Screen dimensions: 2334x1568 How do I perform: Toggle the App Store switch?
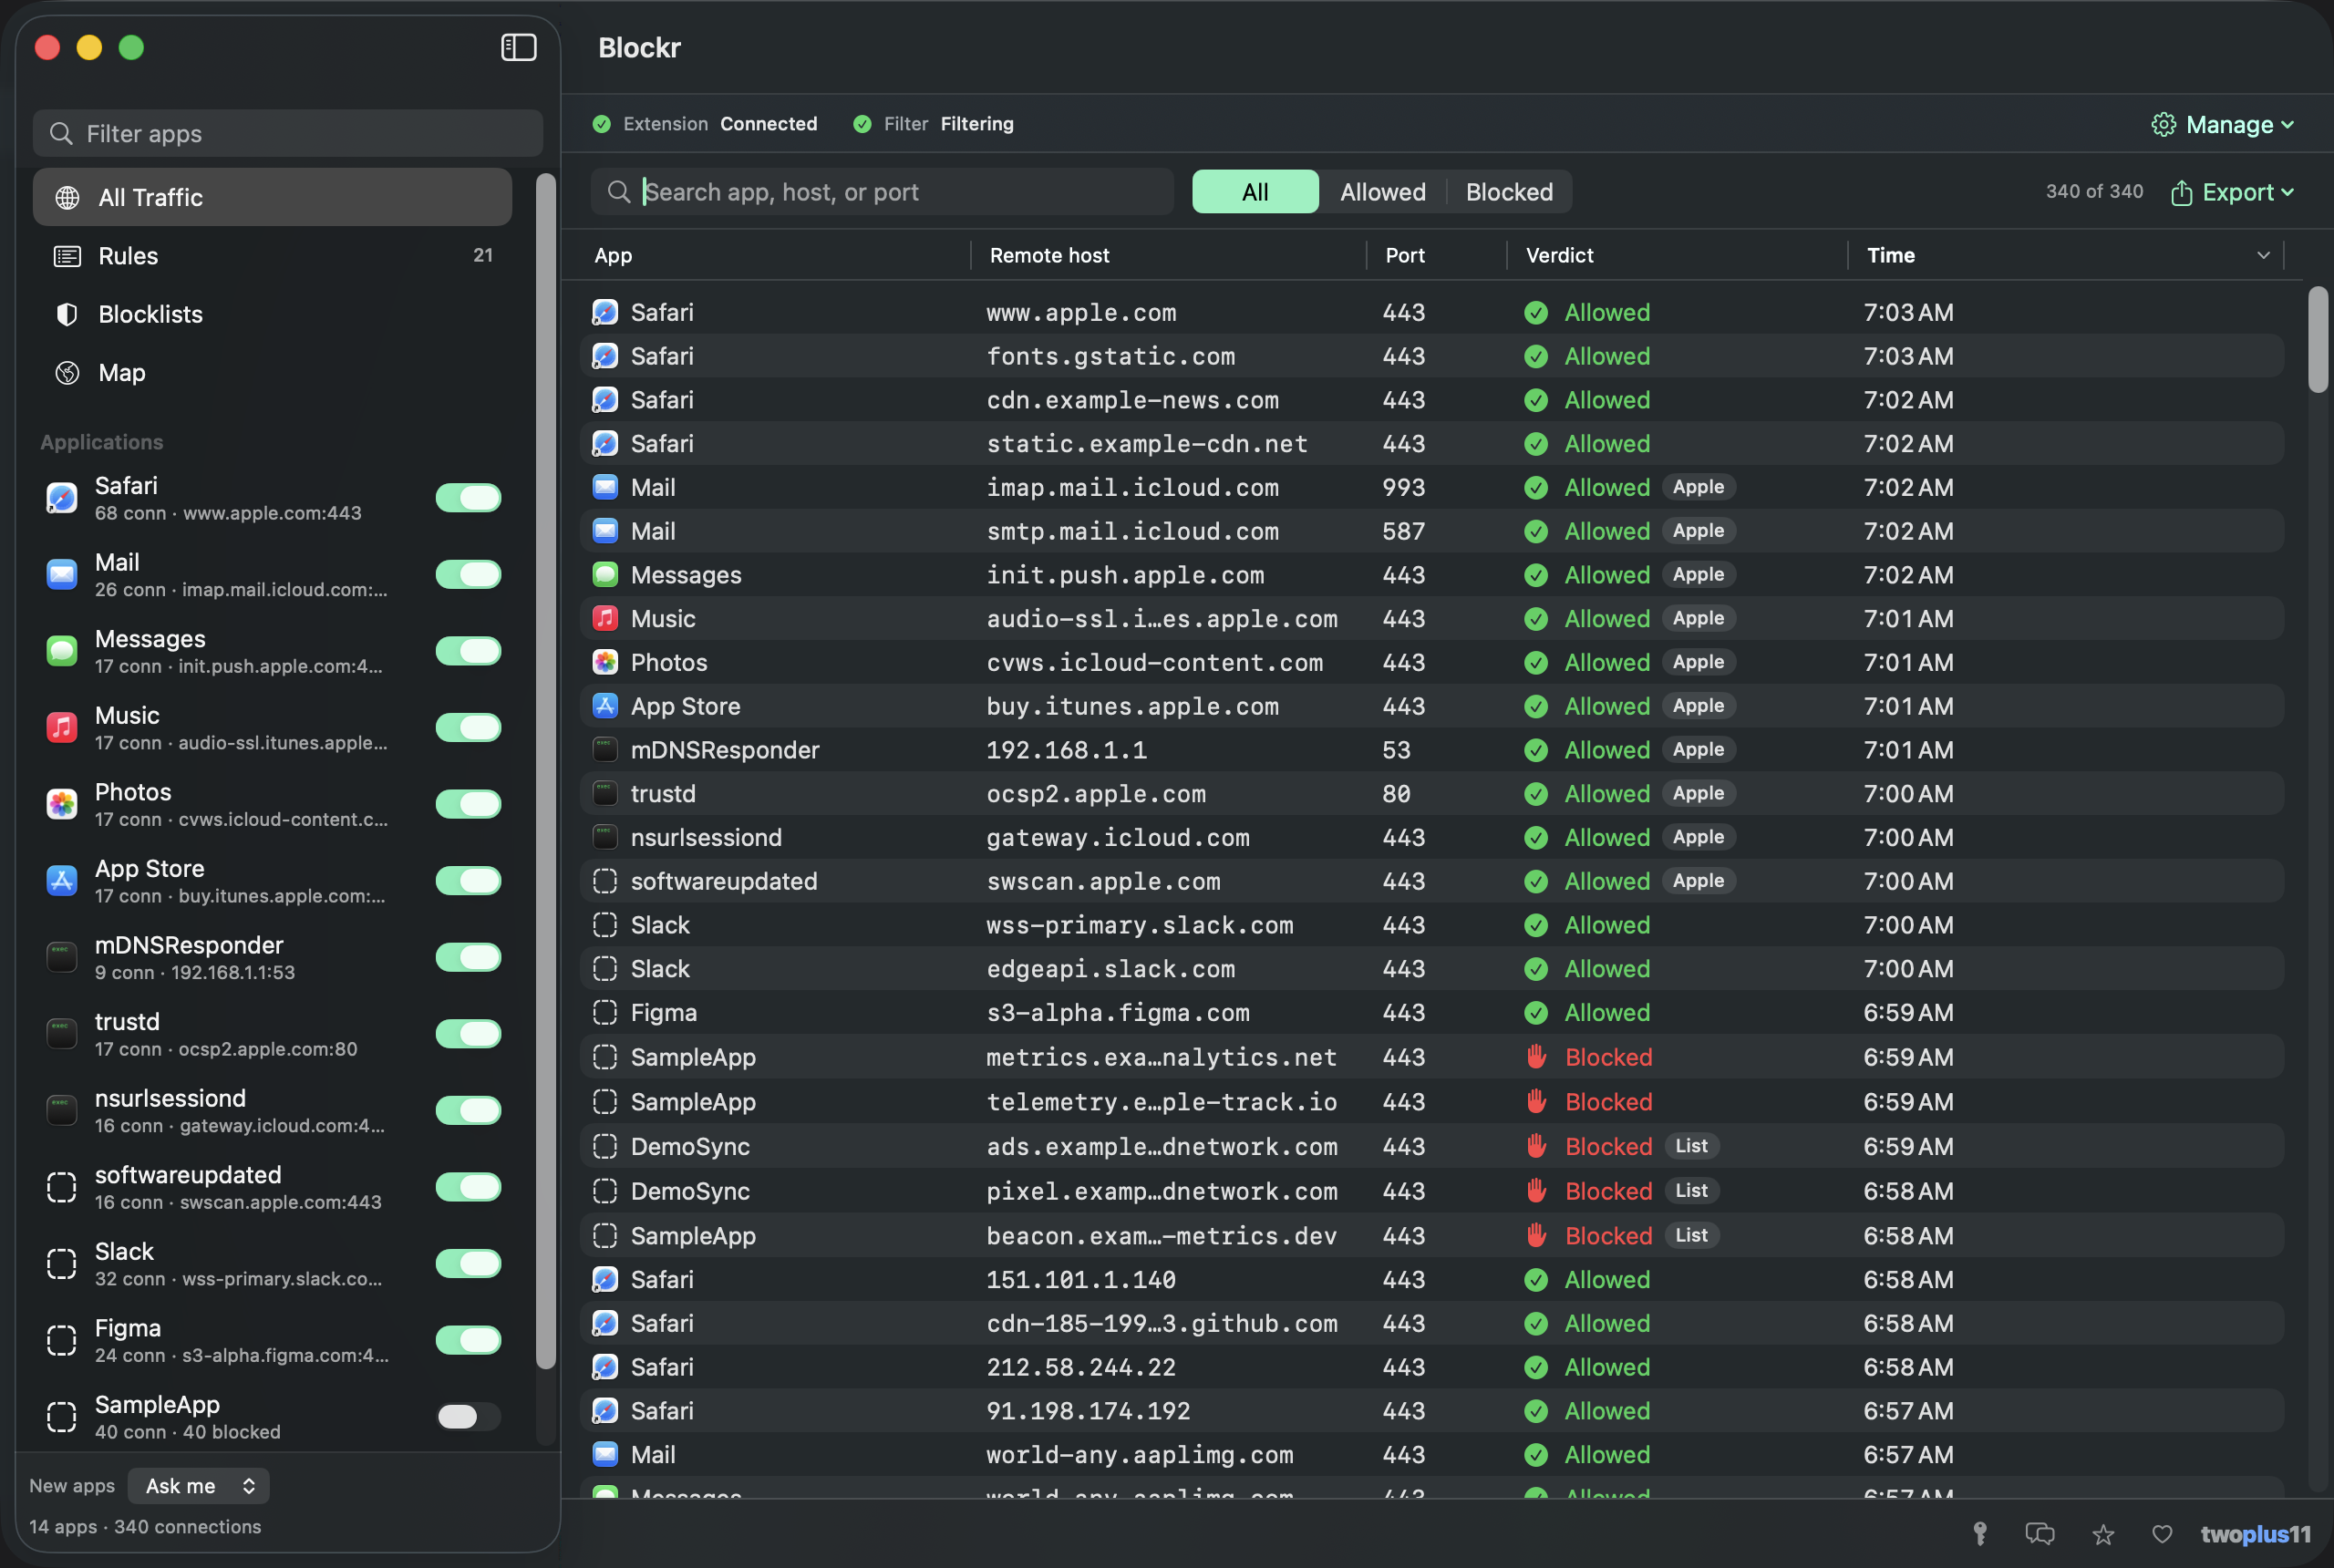pyautogui.click(x=468, y=880)
